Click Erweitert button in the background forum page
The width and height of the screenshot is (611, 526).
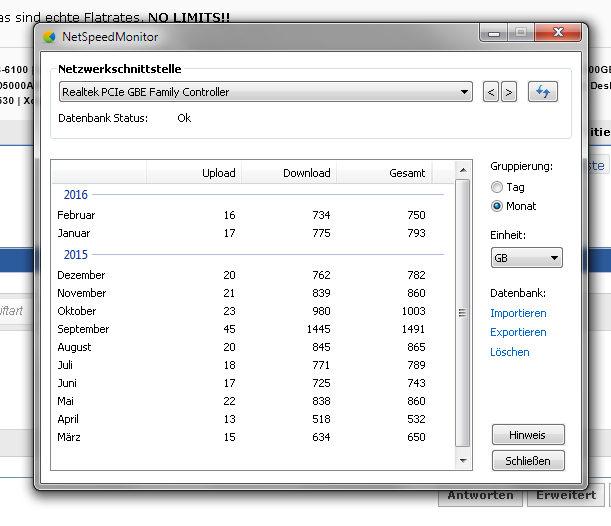[566, 496]
